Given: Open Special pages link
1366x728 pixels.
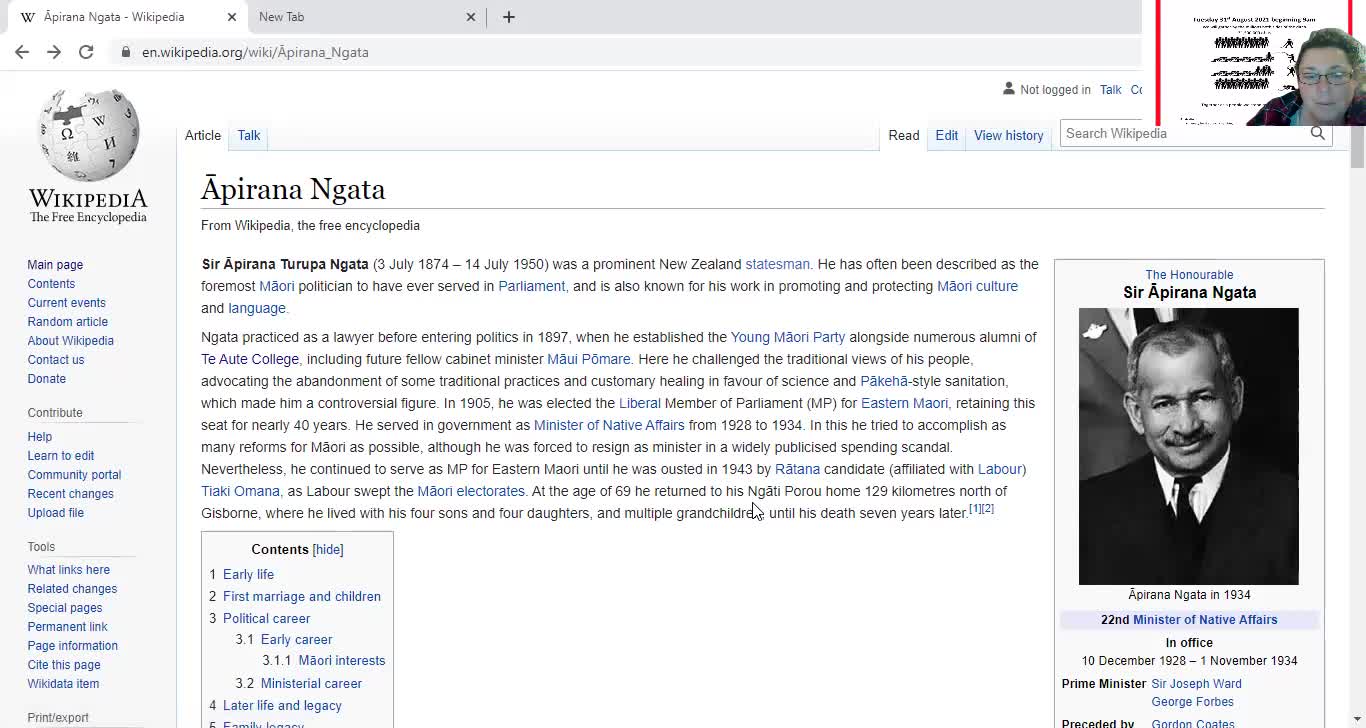Looking at the screenshot, I should click(x=65, y=608).
